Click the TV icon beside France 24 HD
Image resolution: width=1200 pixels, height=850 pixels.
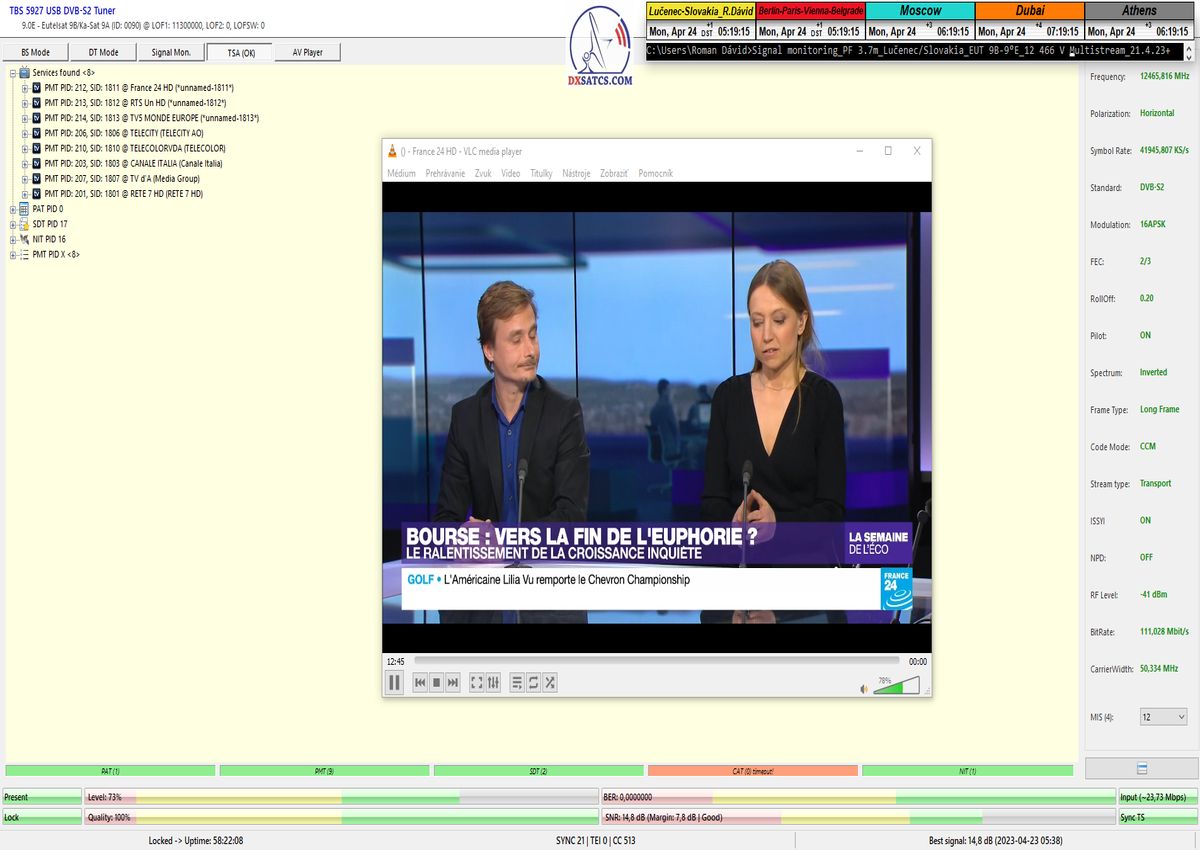point(37,88)
